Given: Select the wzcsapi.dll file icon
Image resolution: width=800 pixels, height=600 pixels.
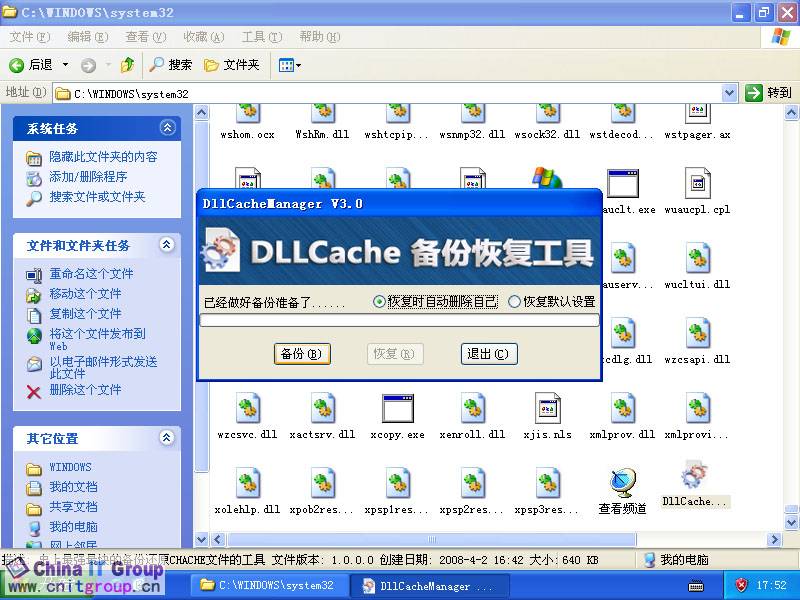Looking at the screenshot, I should [x=697, y=333].
